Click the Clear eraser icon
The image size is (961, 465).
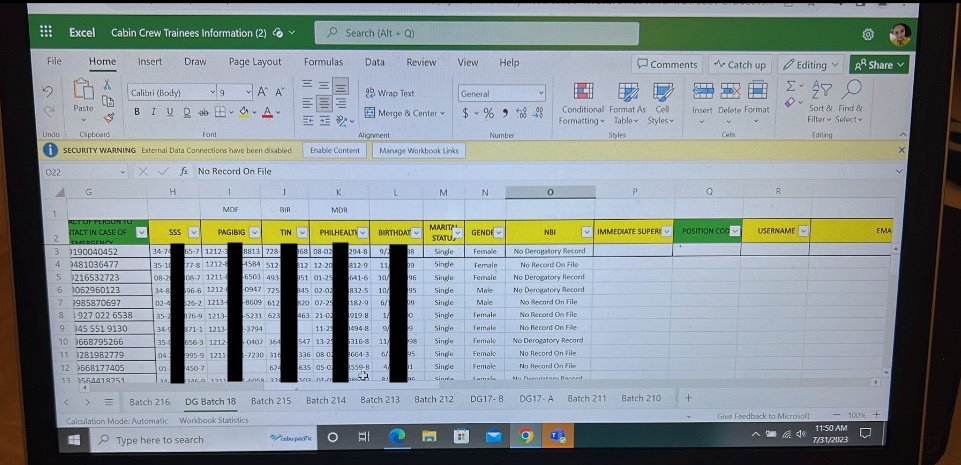(790, 102)
